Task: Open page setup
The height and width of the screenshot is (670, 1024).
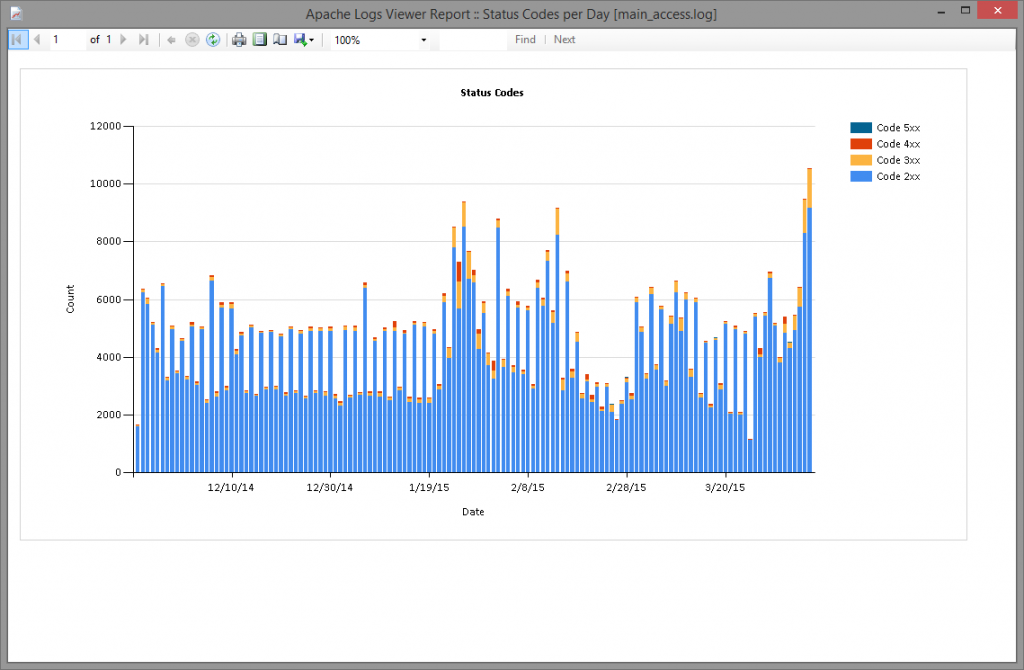Action: tap(280, 40)
